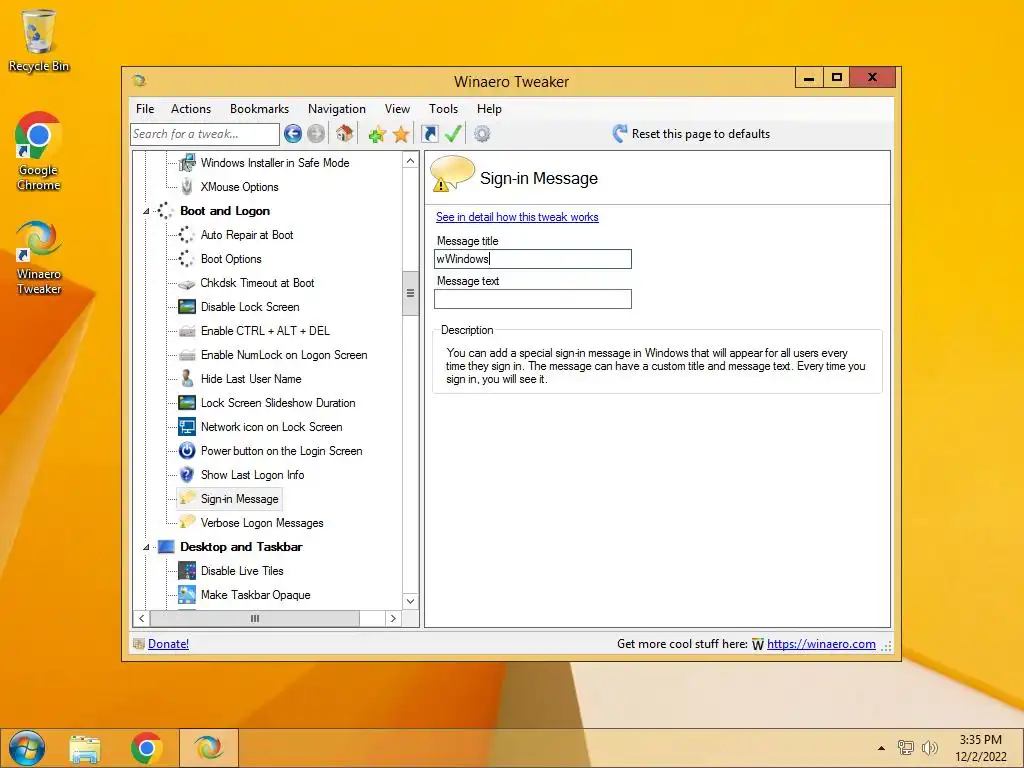Click the tree scroll down arrow
This screenshot has height=768, width=1024.
[x=410, y=601]
